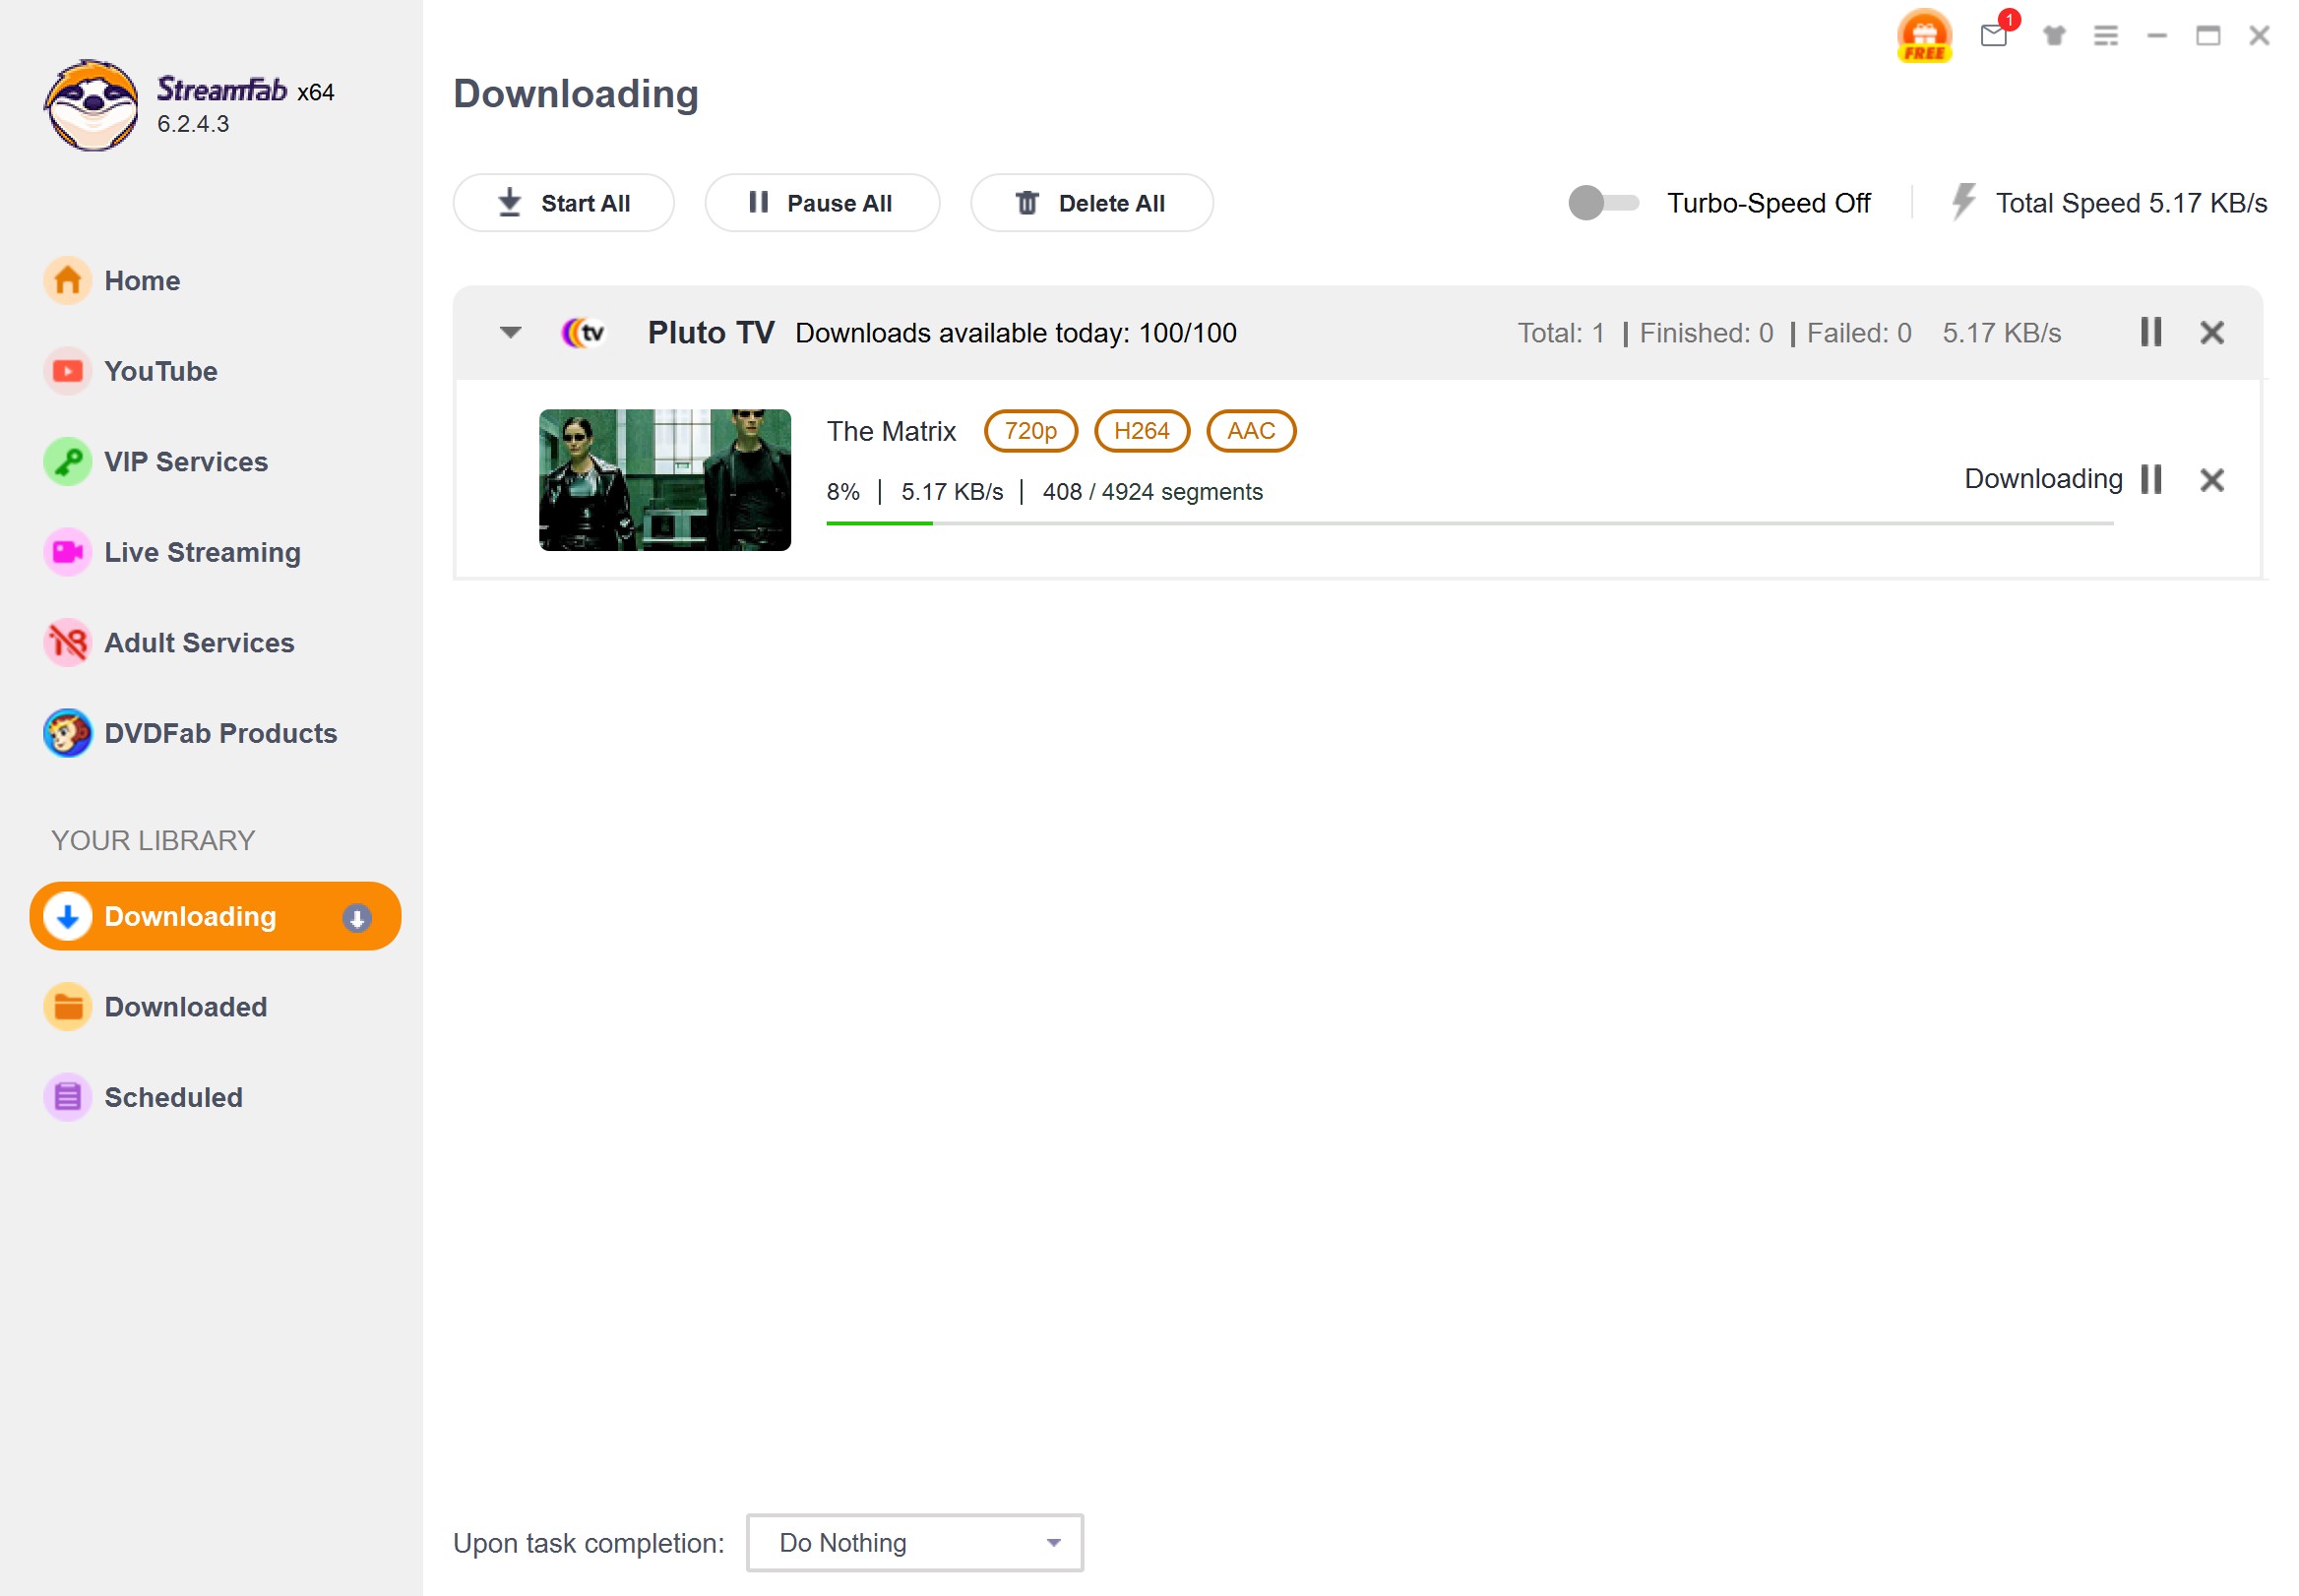Open Adult Services section
2299x1596 pixels.
[x=199, y=643]
